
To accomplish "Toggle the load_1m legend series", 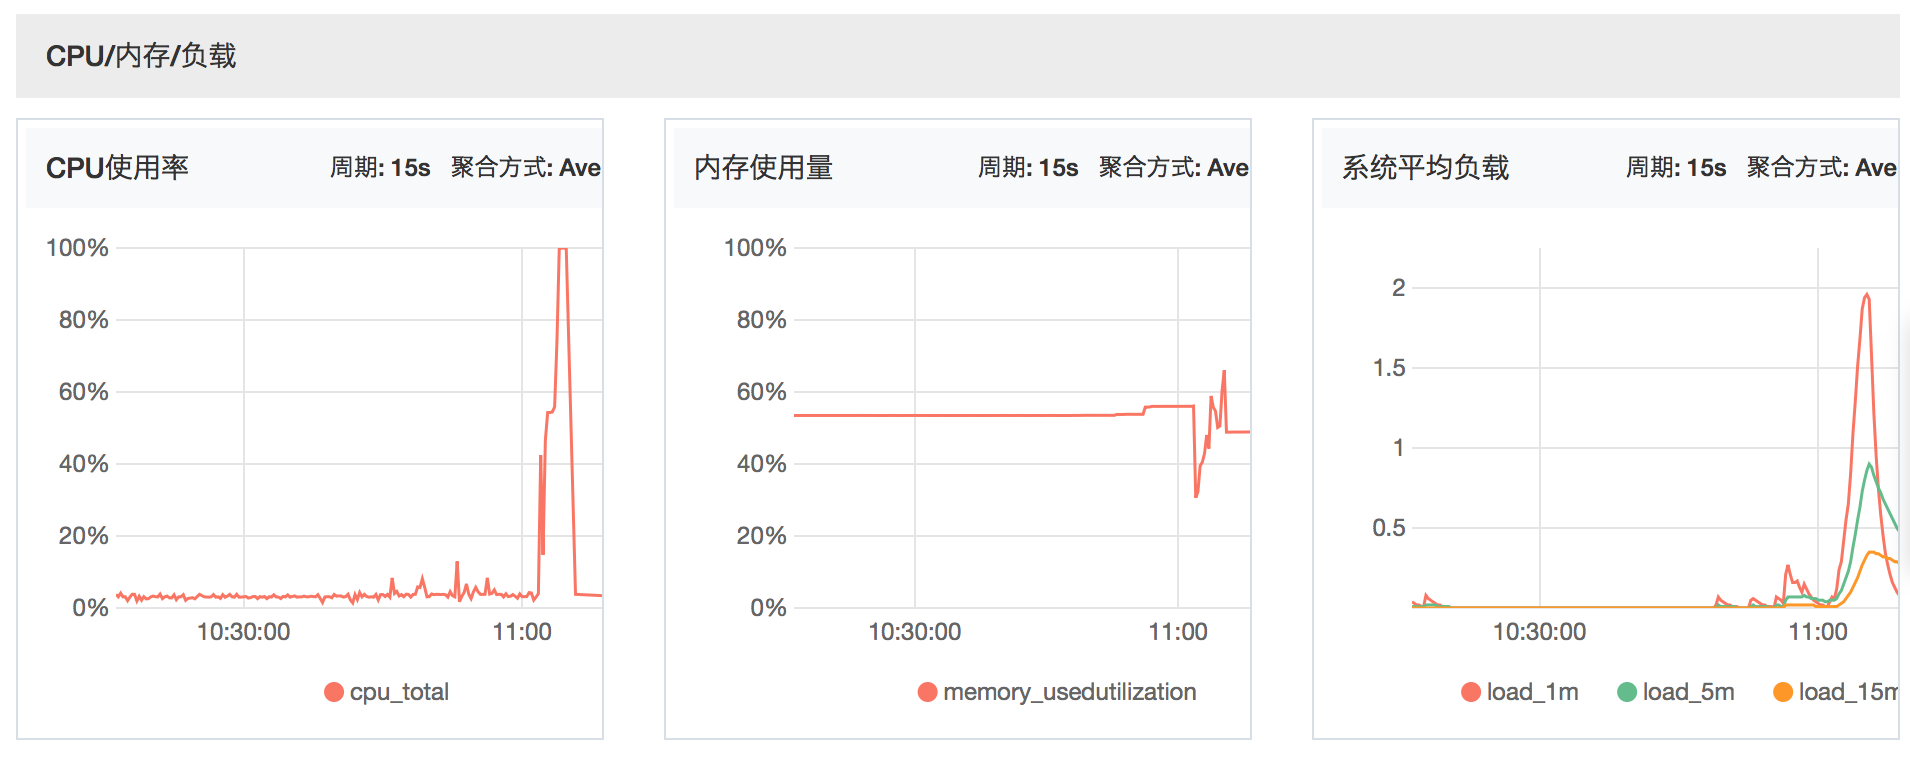I will tap(1520, 692).
